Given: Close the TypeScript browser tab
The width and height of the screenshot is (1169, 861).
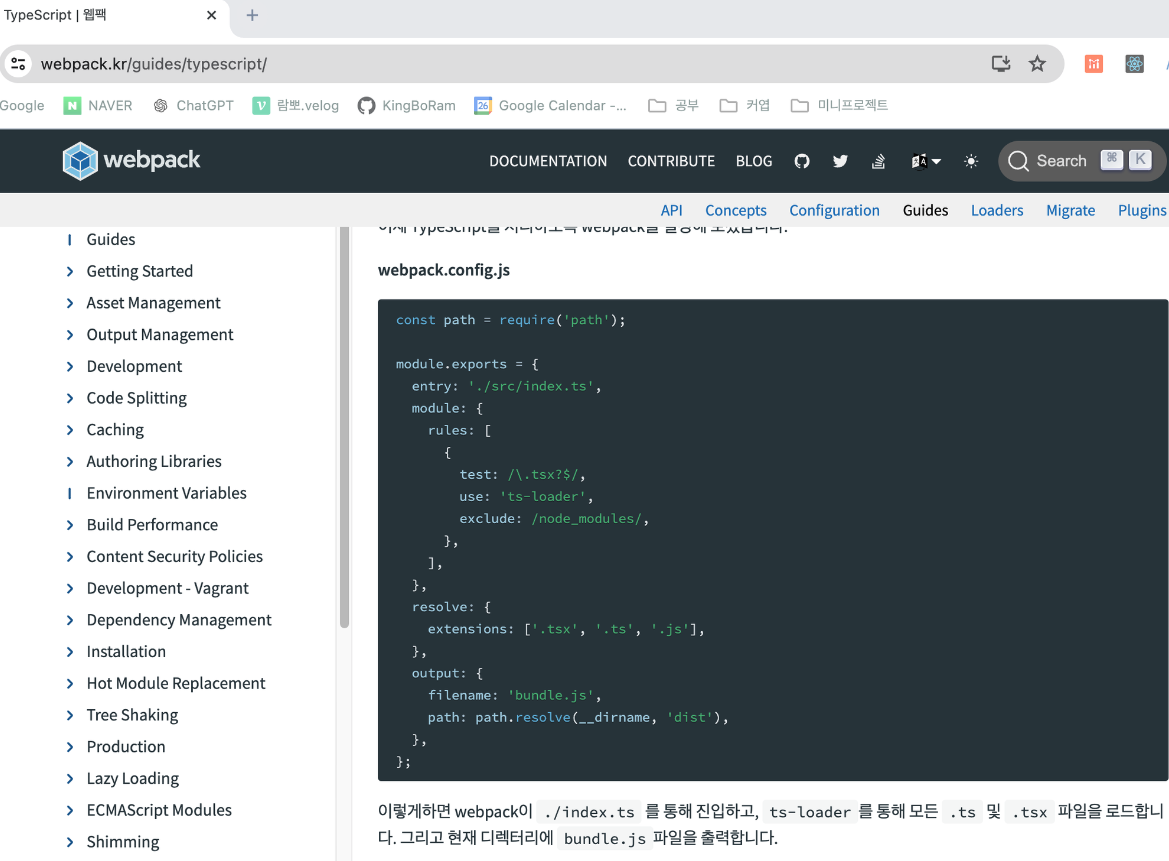Looking at the screenshot, I should (x=212, y=15).
